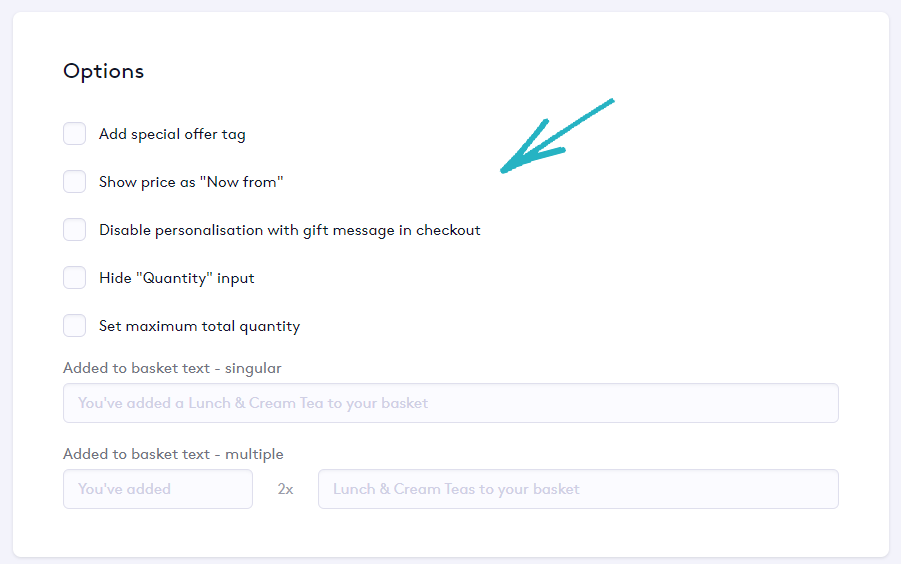Click the "Added to basket text - singular" label
901x564 pixels.
(172, 368)
